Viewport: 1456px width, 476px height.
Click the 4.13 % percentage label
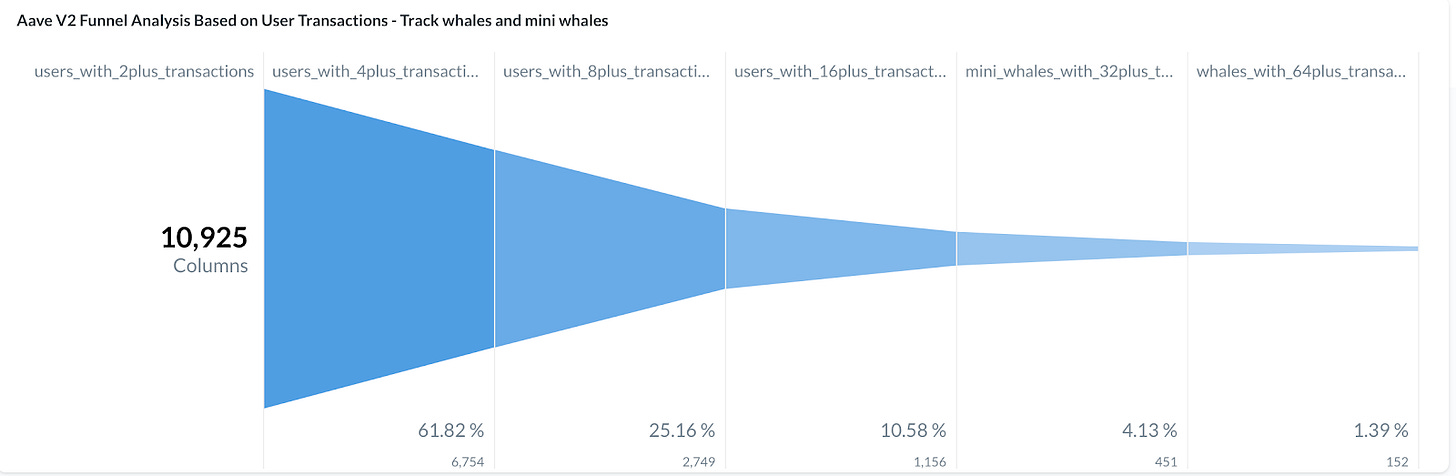tap(1150, 431)
